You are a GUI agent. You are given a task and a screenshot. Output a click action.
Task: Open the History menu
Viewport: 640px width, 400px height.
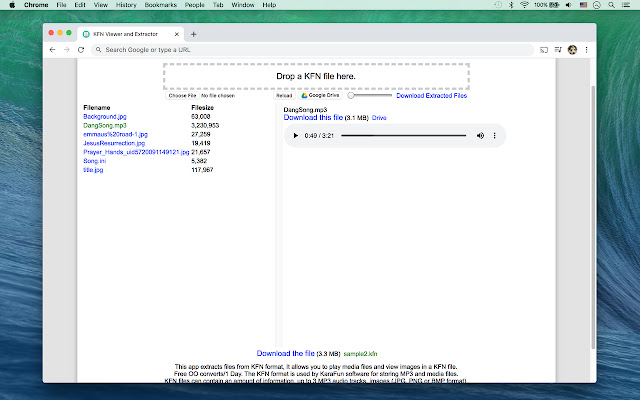coord(126,5)
